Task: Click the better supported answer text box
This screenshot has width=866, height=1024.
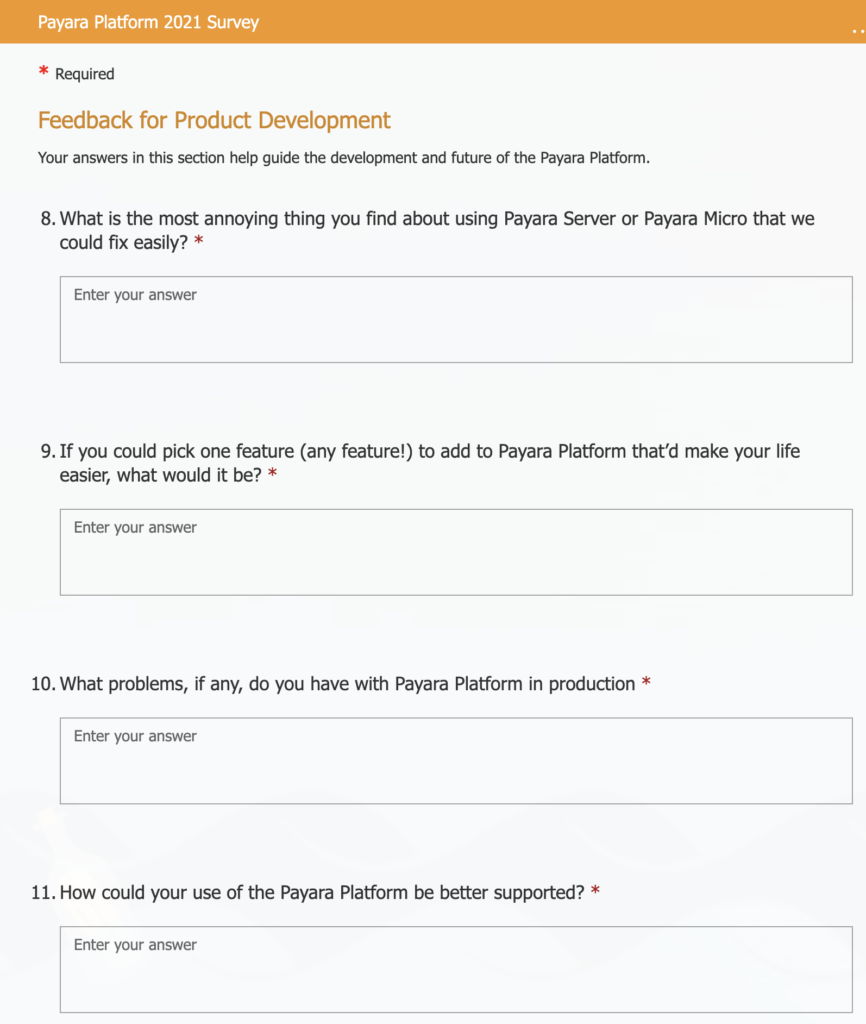Action: (456, 969)
